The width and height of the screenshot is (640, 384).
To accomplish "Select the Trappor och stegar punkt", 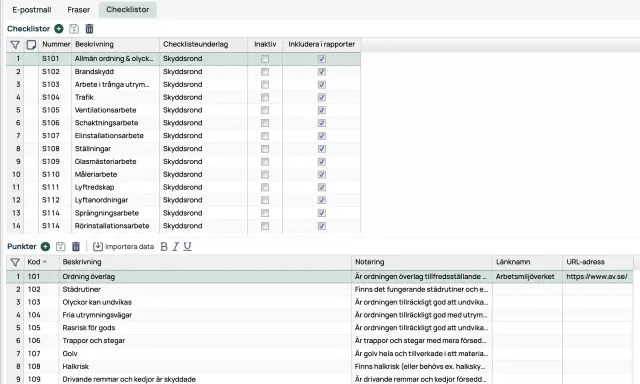I will pyautogui.click(x=320, y=341).
